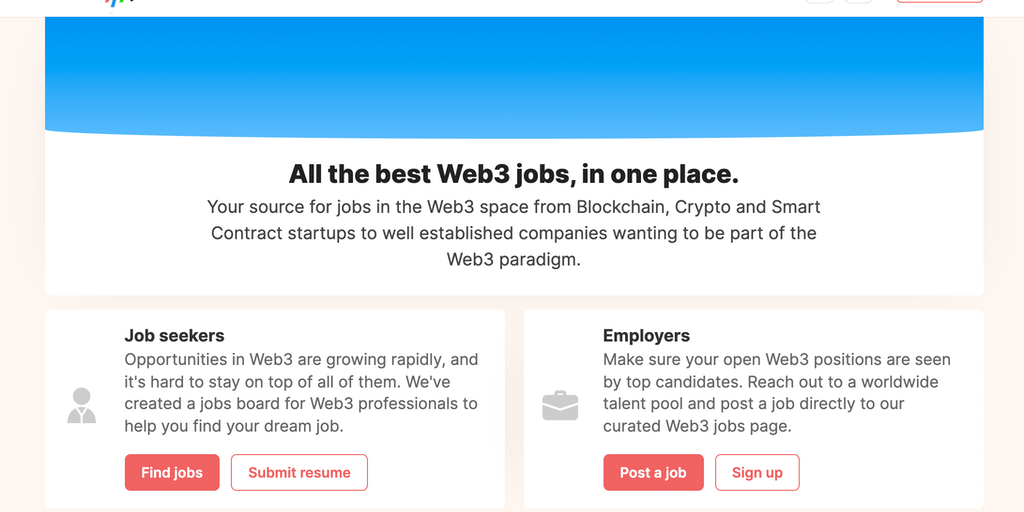Viewport: 1024px width, 512px height.
Task: Click the intro paragraph about Web3 startups
Action: (x=513, y=233)
